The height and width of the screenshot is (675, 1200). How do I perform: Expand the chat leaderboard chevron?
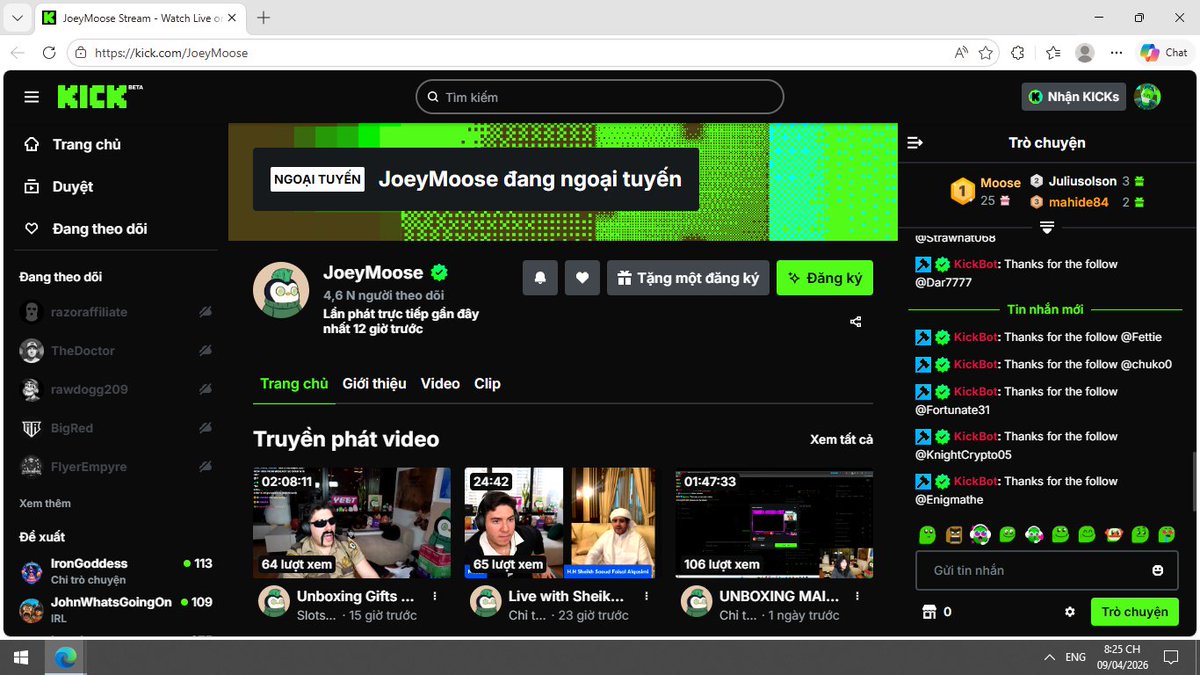(x=1047, y=228)
